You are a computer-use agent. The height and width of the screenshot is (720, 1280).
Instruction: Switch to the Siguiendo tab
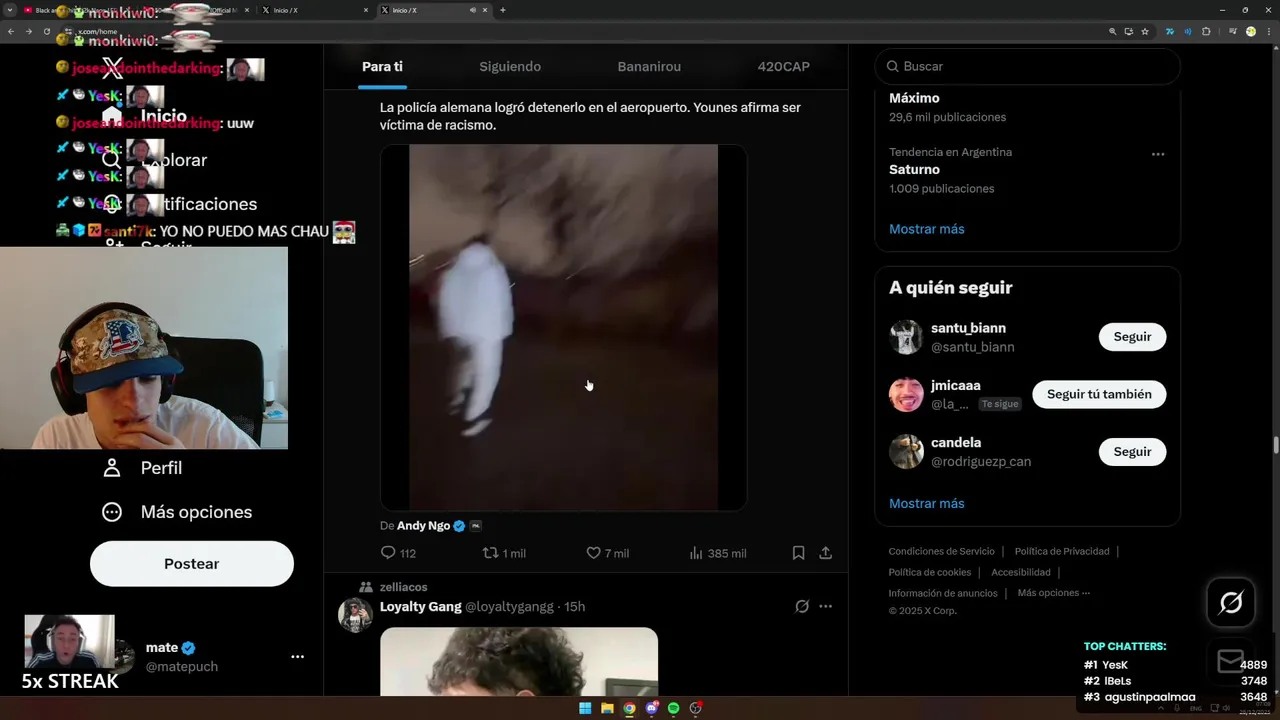[x=510, y=67]
